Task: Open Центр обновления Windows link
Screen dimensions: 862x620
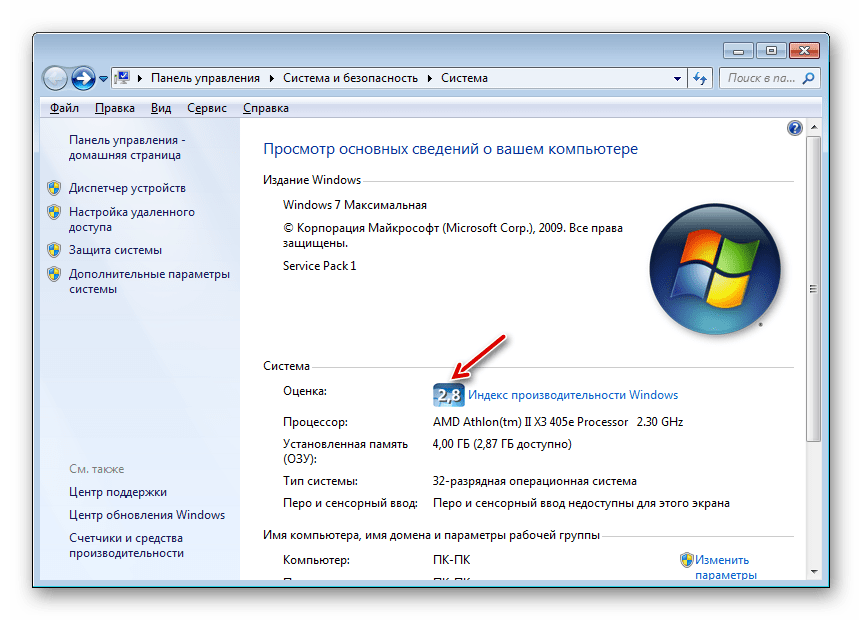Action: (147, 515)
